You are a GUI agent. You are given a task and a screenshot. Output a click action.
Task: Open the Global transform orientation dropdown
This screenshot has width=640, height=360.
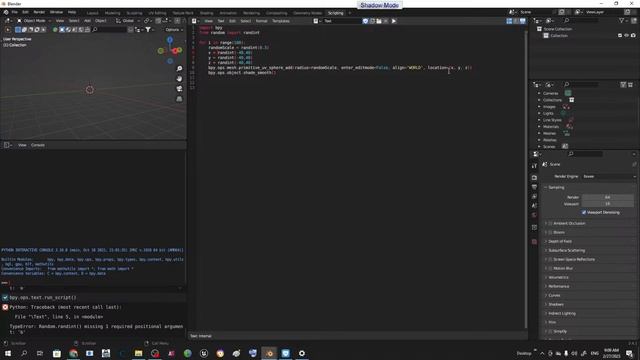[128, 21]
